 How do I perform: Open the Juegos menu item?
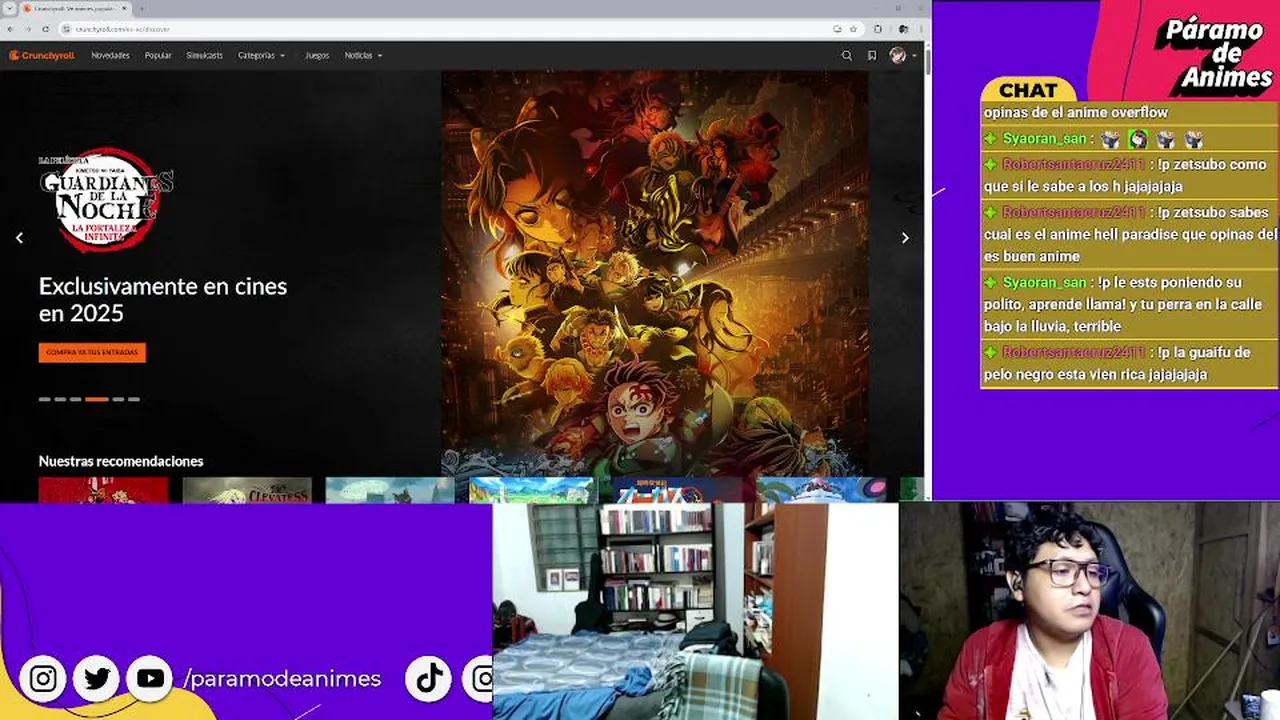pos(317,56)
